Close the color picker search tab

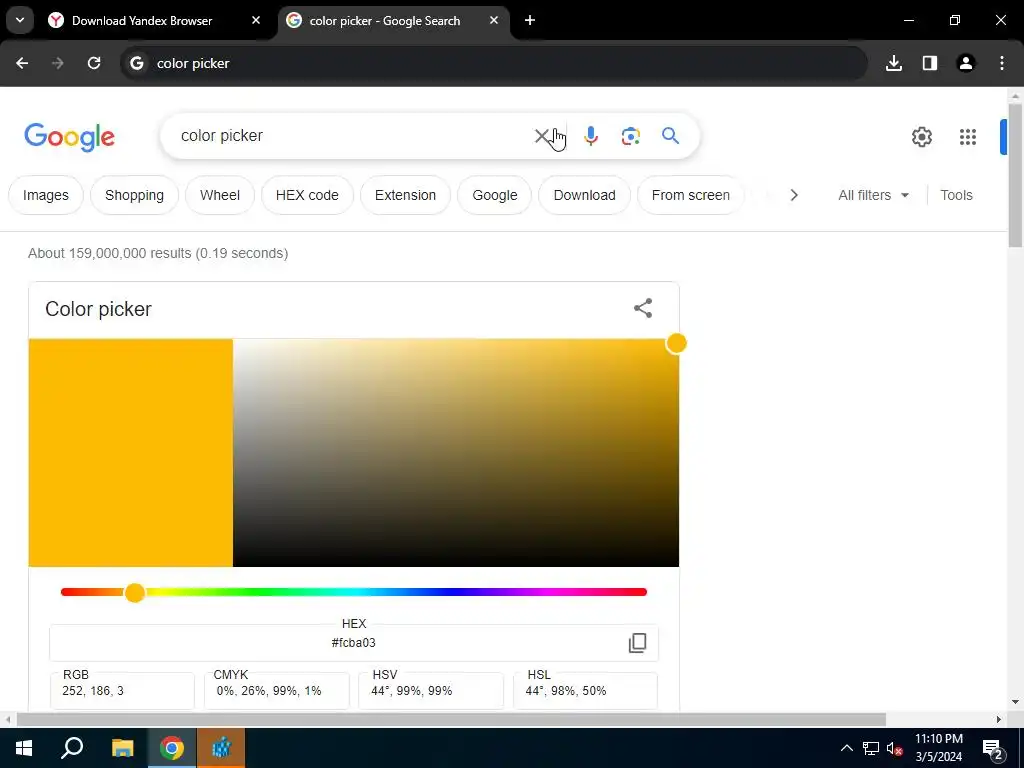click(494, 20)
